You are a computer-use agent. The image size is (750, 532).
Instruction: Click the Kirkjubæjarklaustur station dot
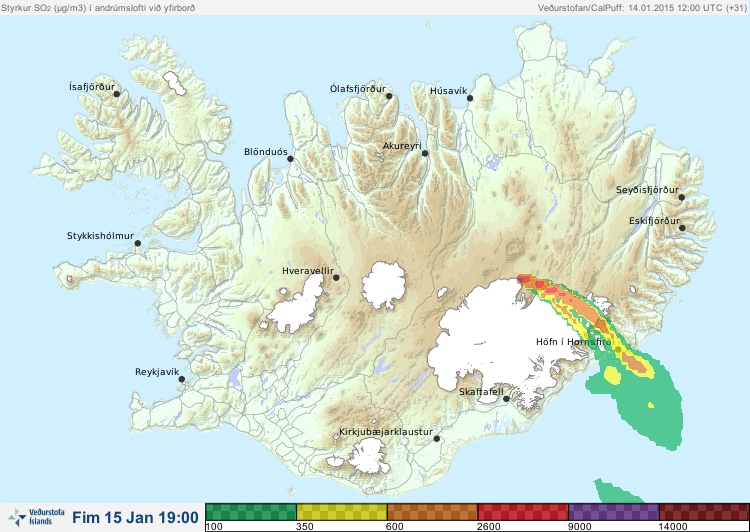[x=436, y=439]
